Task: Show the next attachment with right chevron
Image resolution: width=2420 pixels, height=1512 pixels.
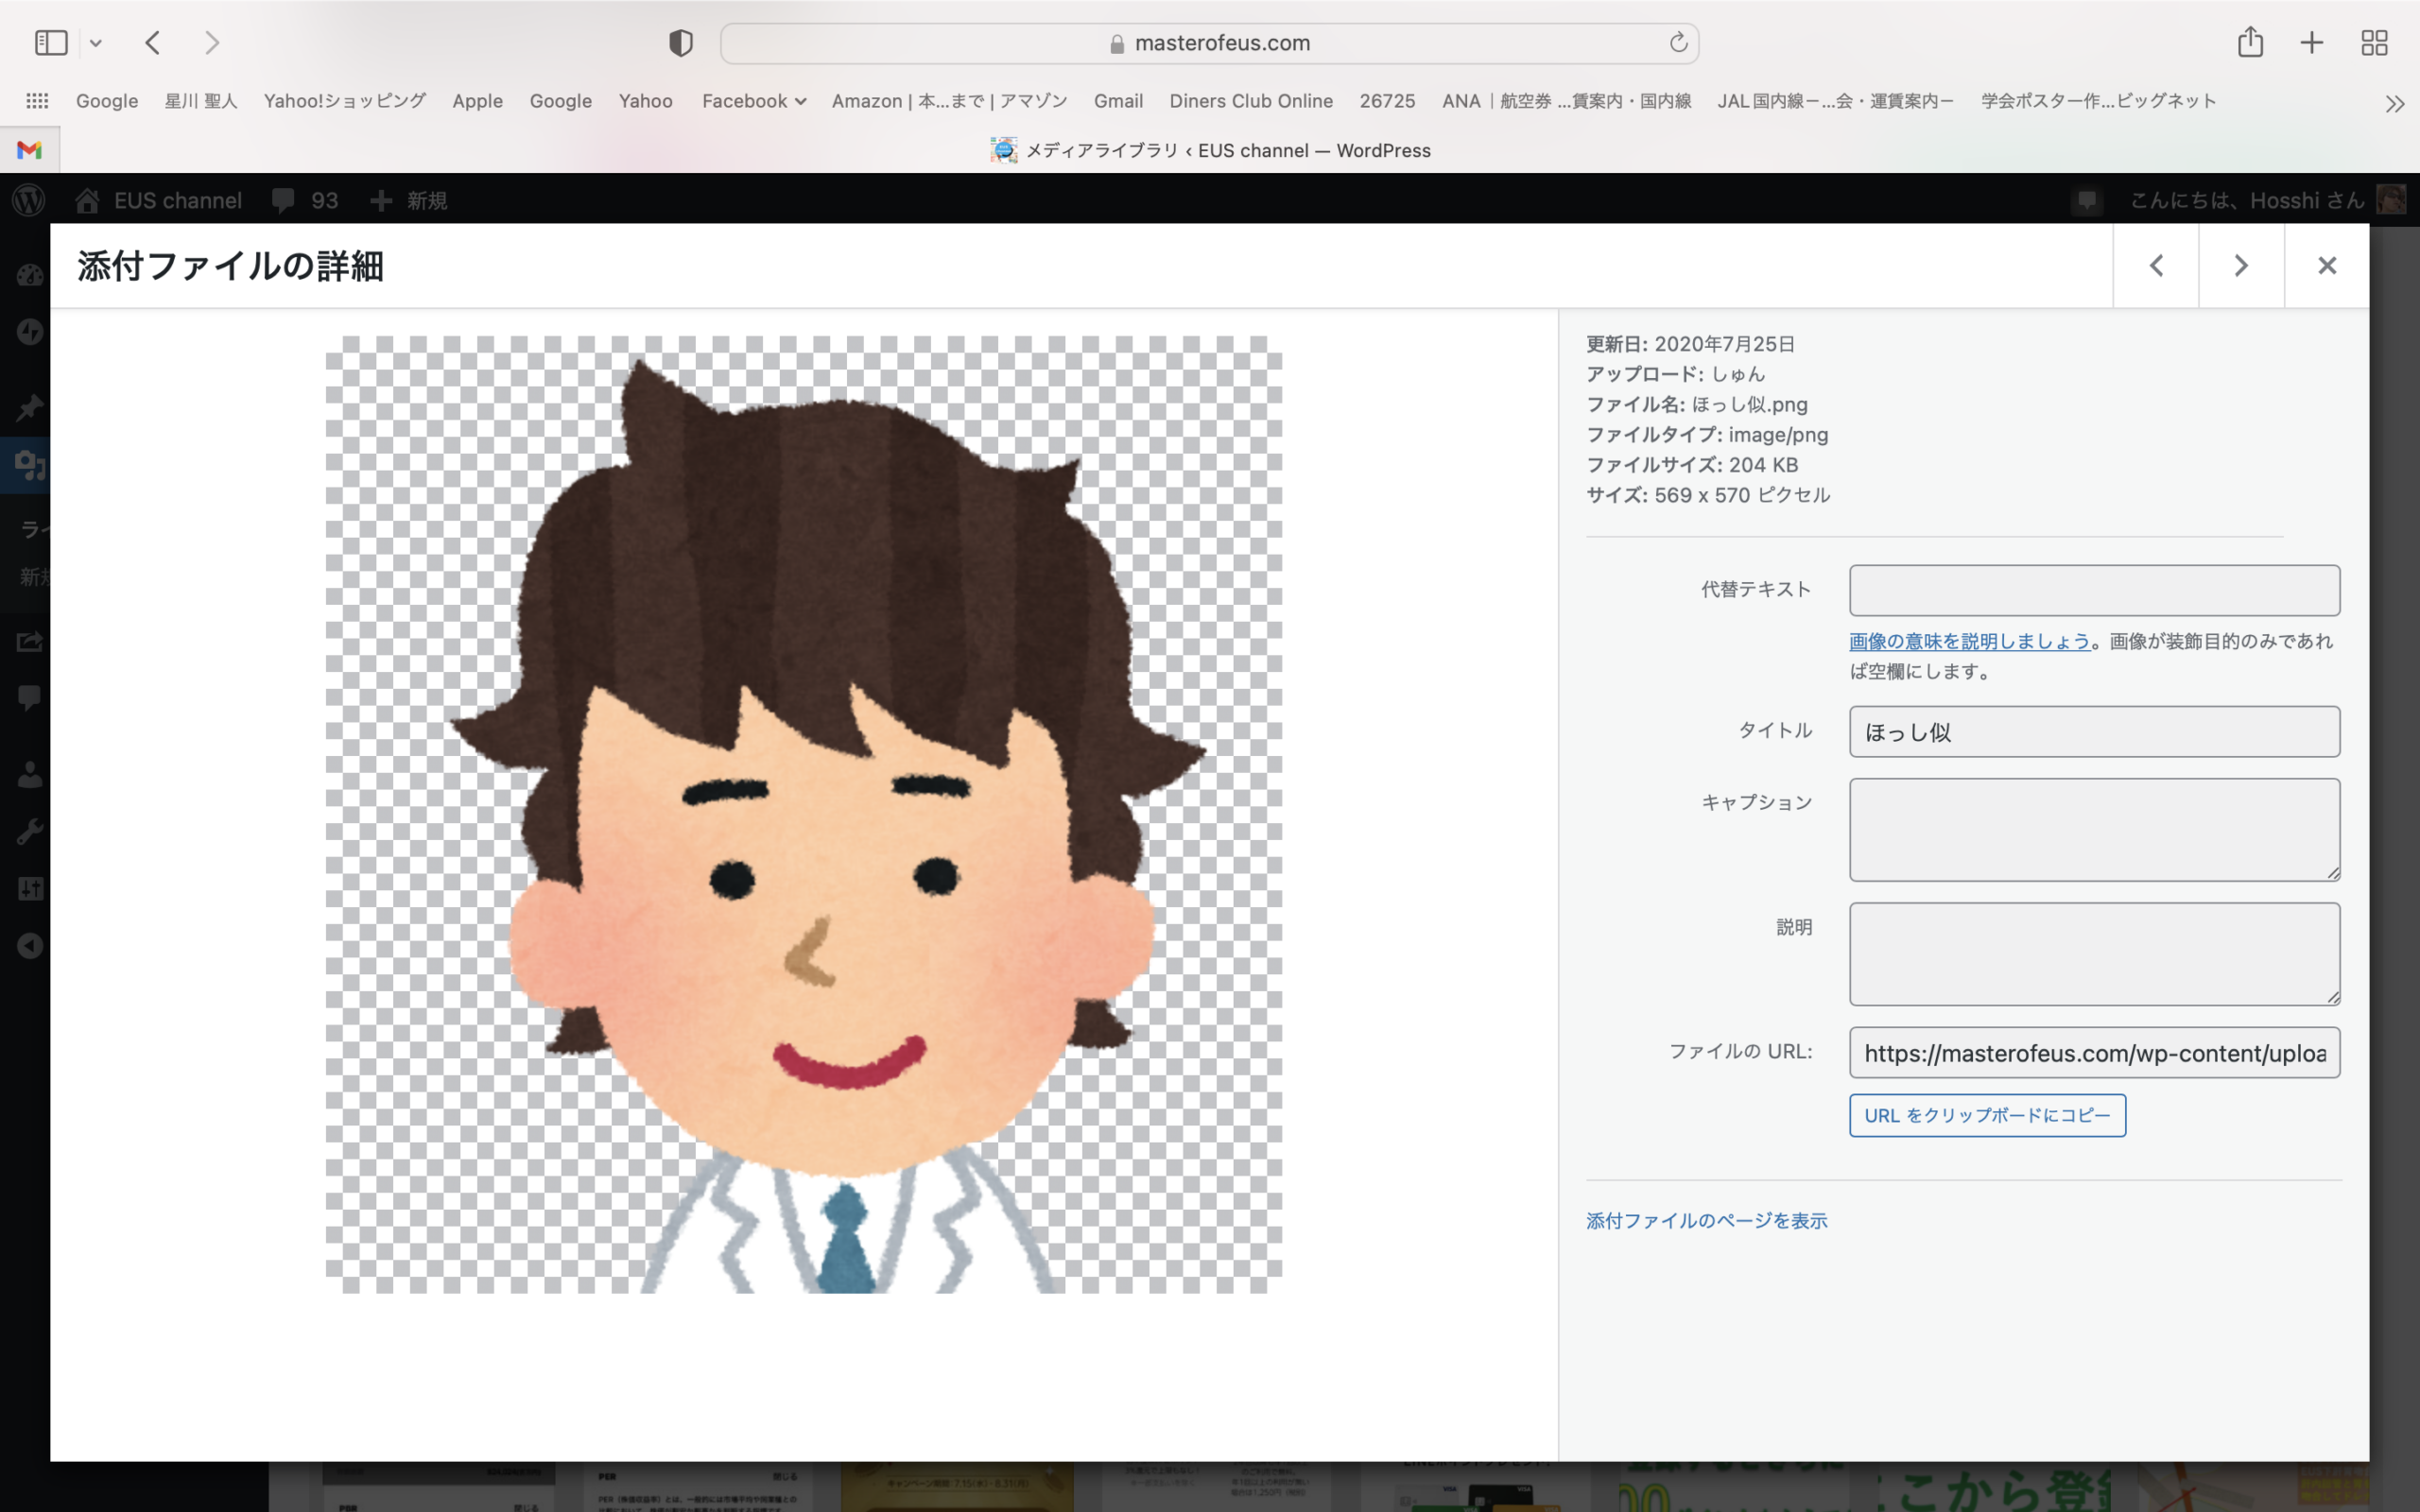Action: 2240,266
